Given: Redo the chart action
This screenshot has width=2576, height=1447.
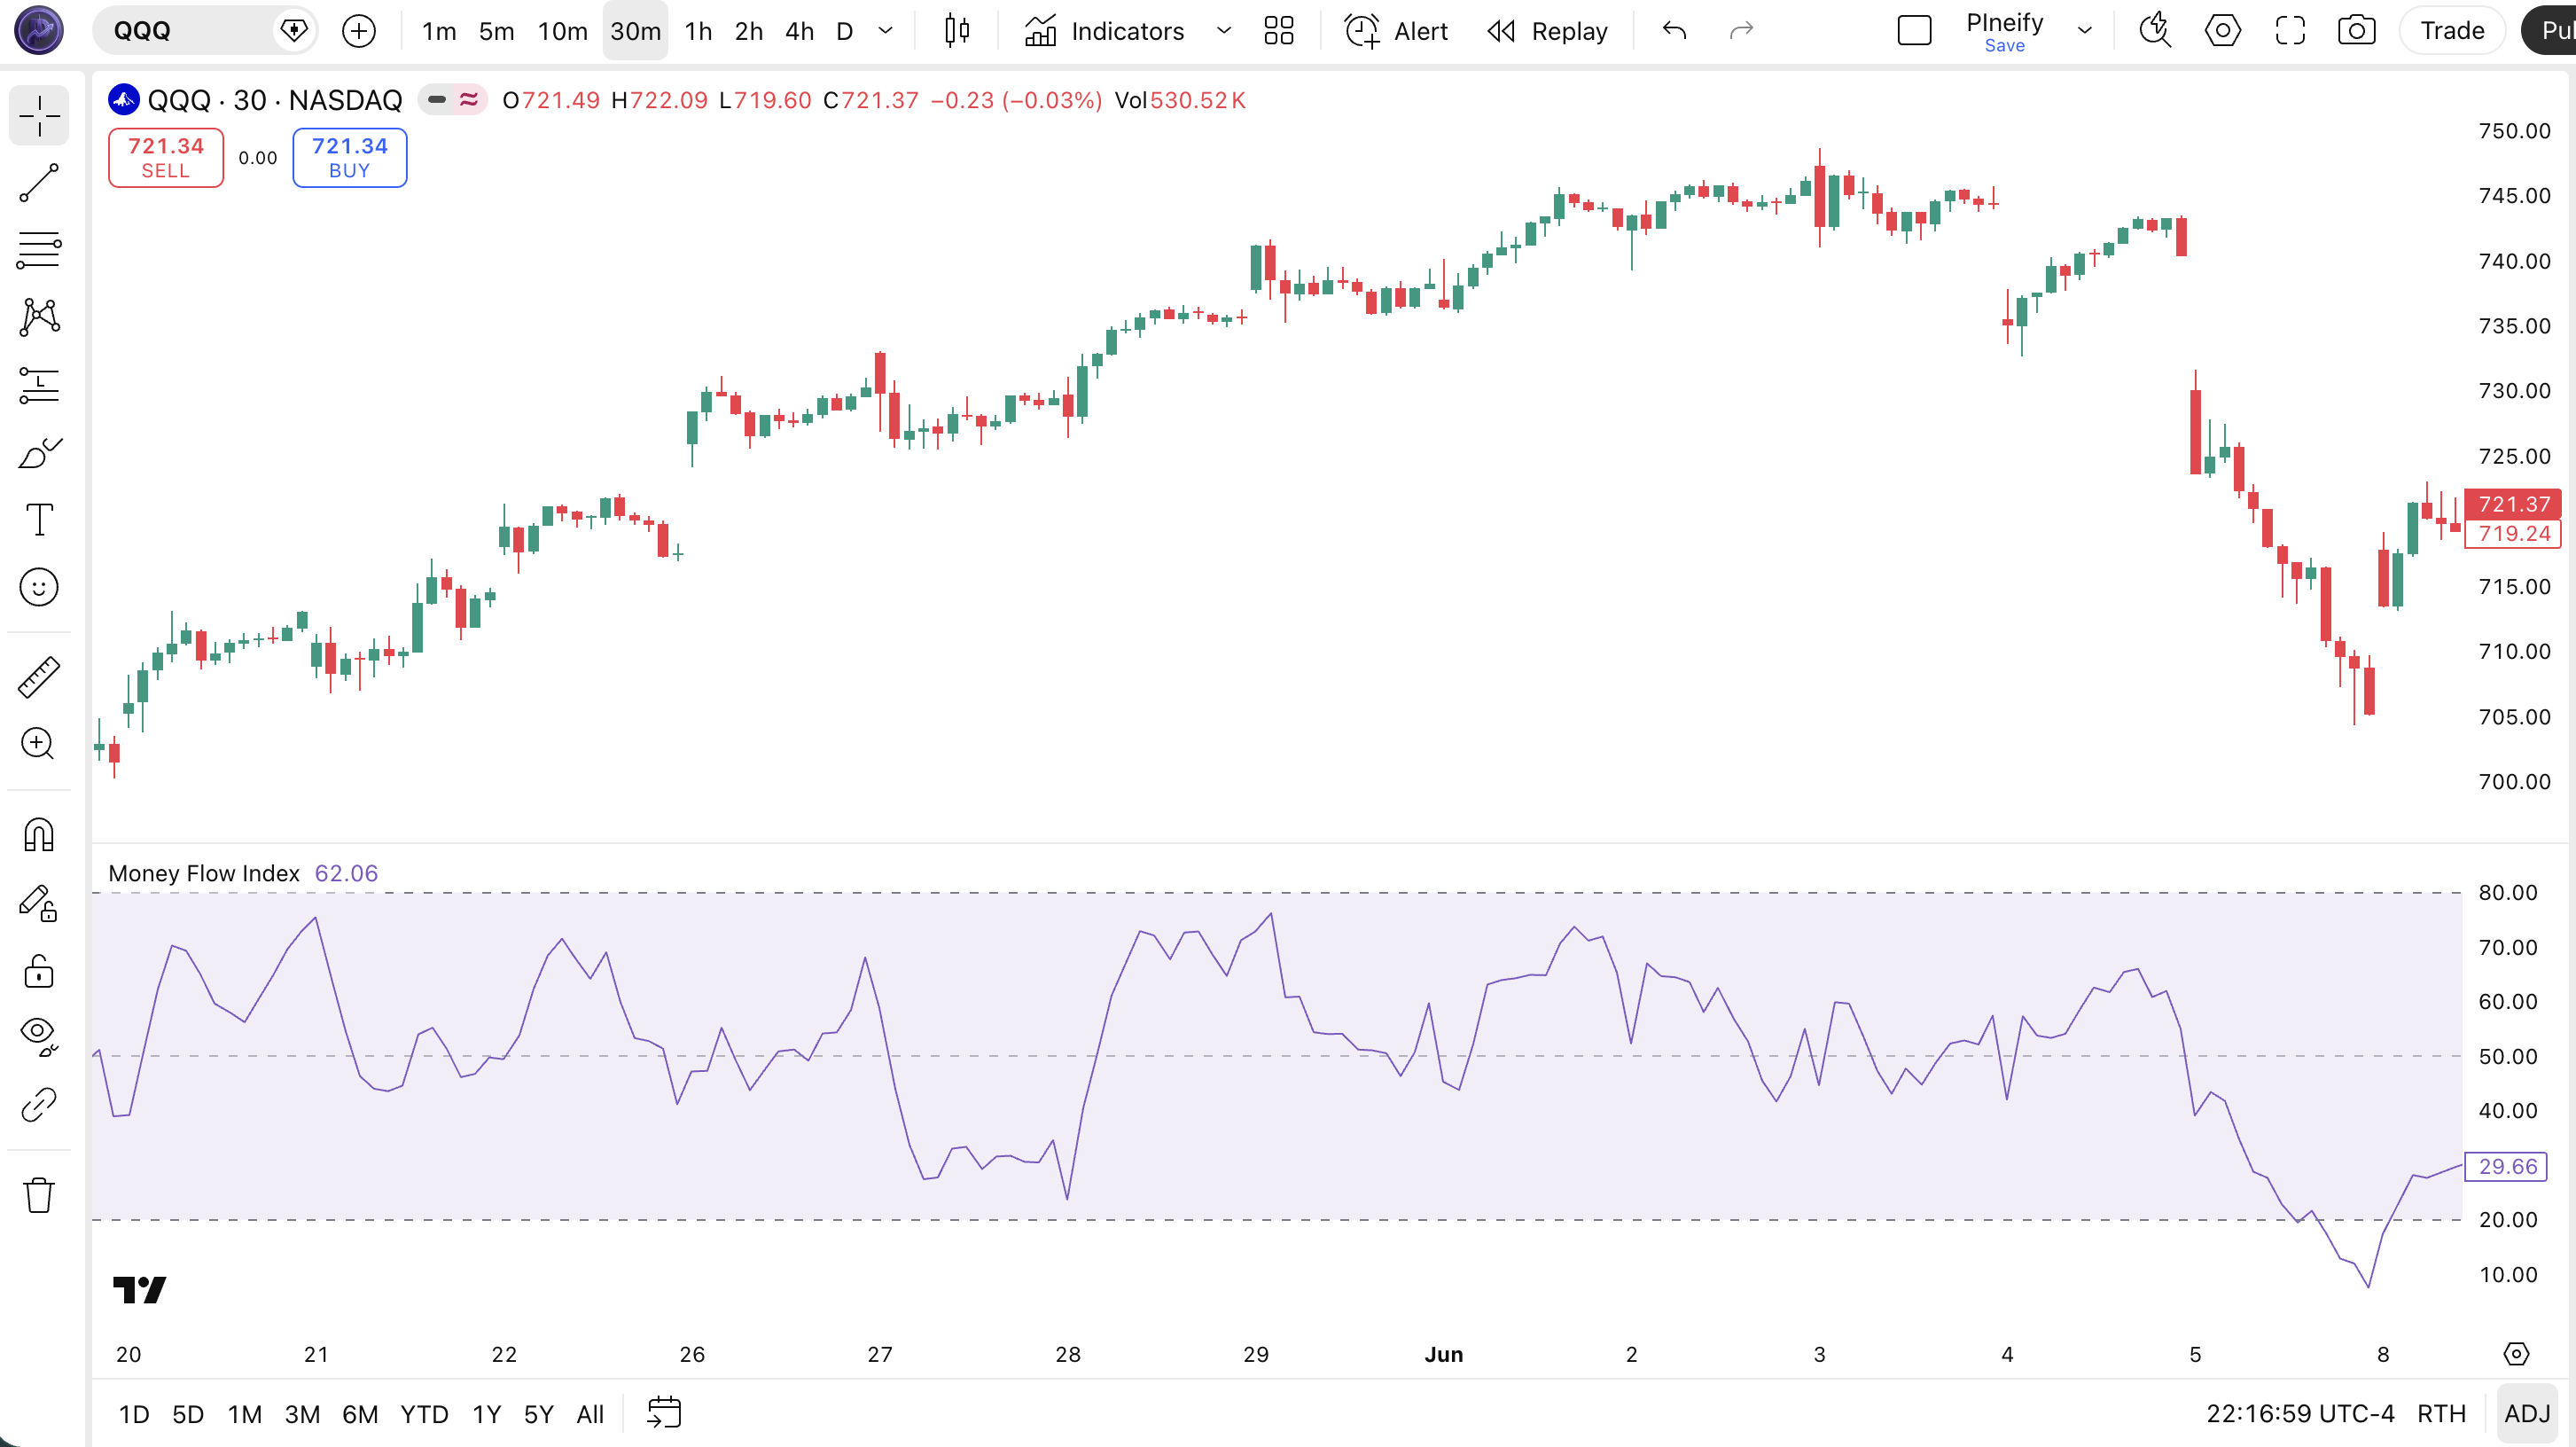Looking at the screenshot, I should coord(1741,31).
